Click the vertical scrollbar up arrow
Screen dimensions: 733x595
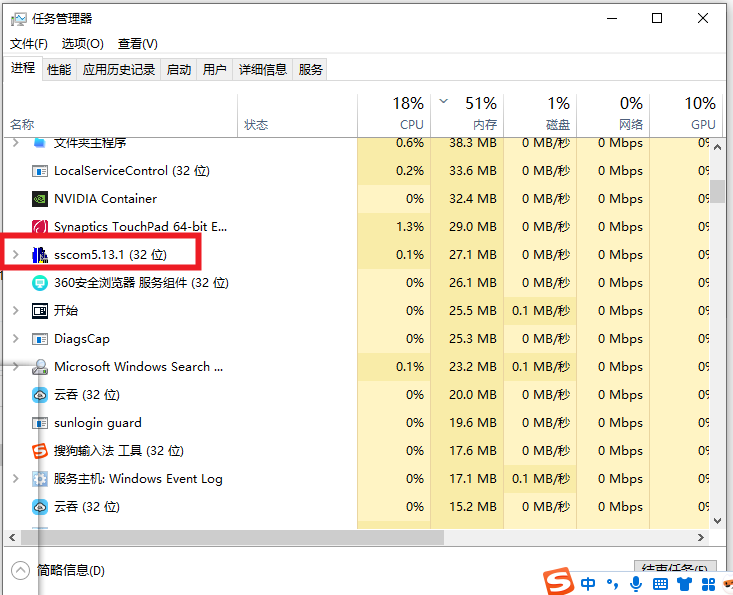[717, 147]
